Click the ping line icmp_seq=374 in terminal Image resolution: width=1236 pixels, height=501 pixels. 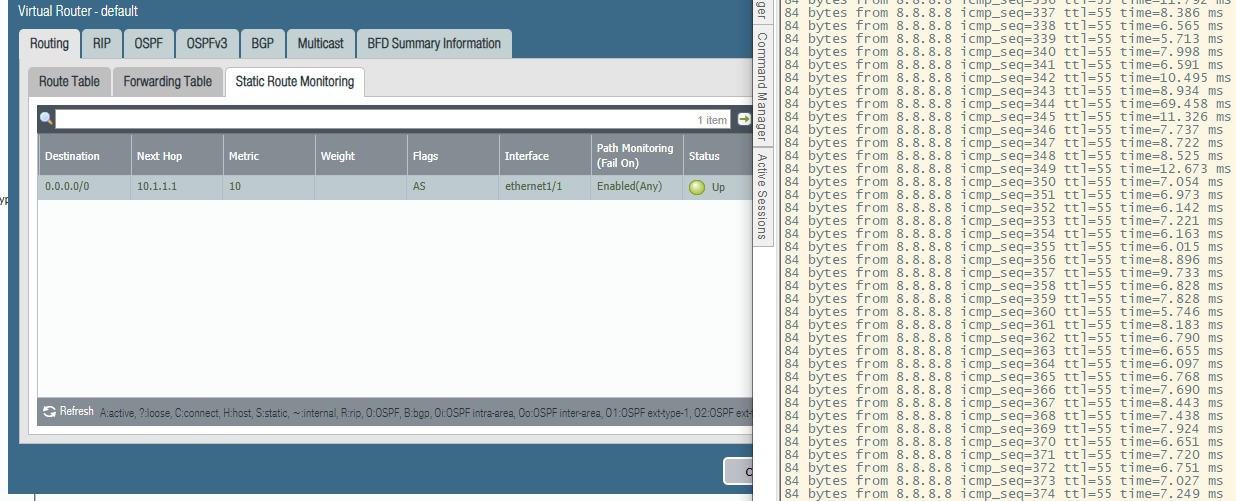[1004, 493]
